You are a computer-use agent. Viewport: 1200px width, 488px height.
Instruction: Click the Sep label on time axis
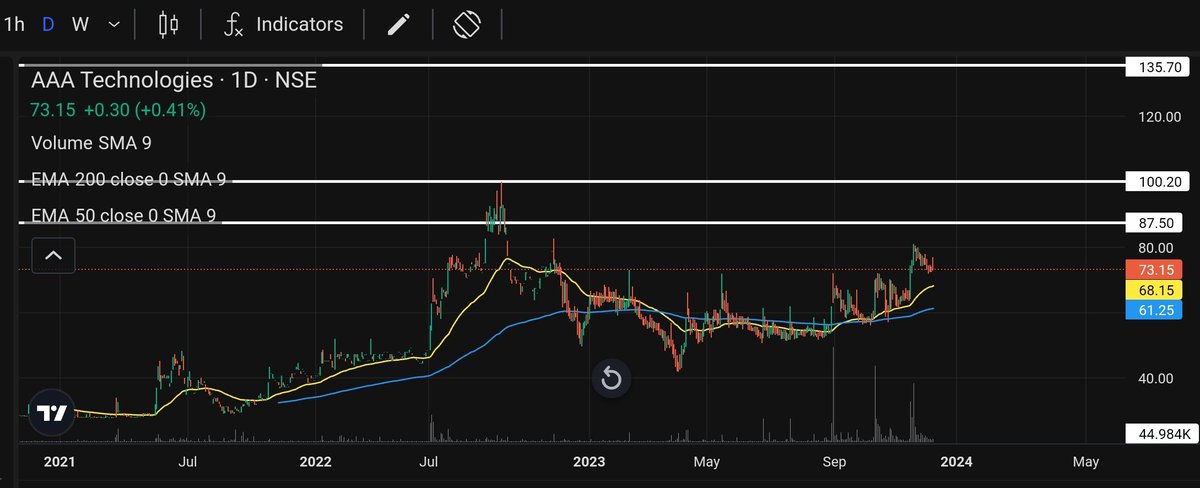tap(834, 462)
